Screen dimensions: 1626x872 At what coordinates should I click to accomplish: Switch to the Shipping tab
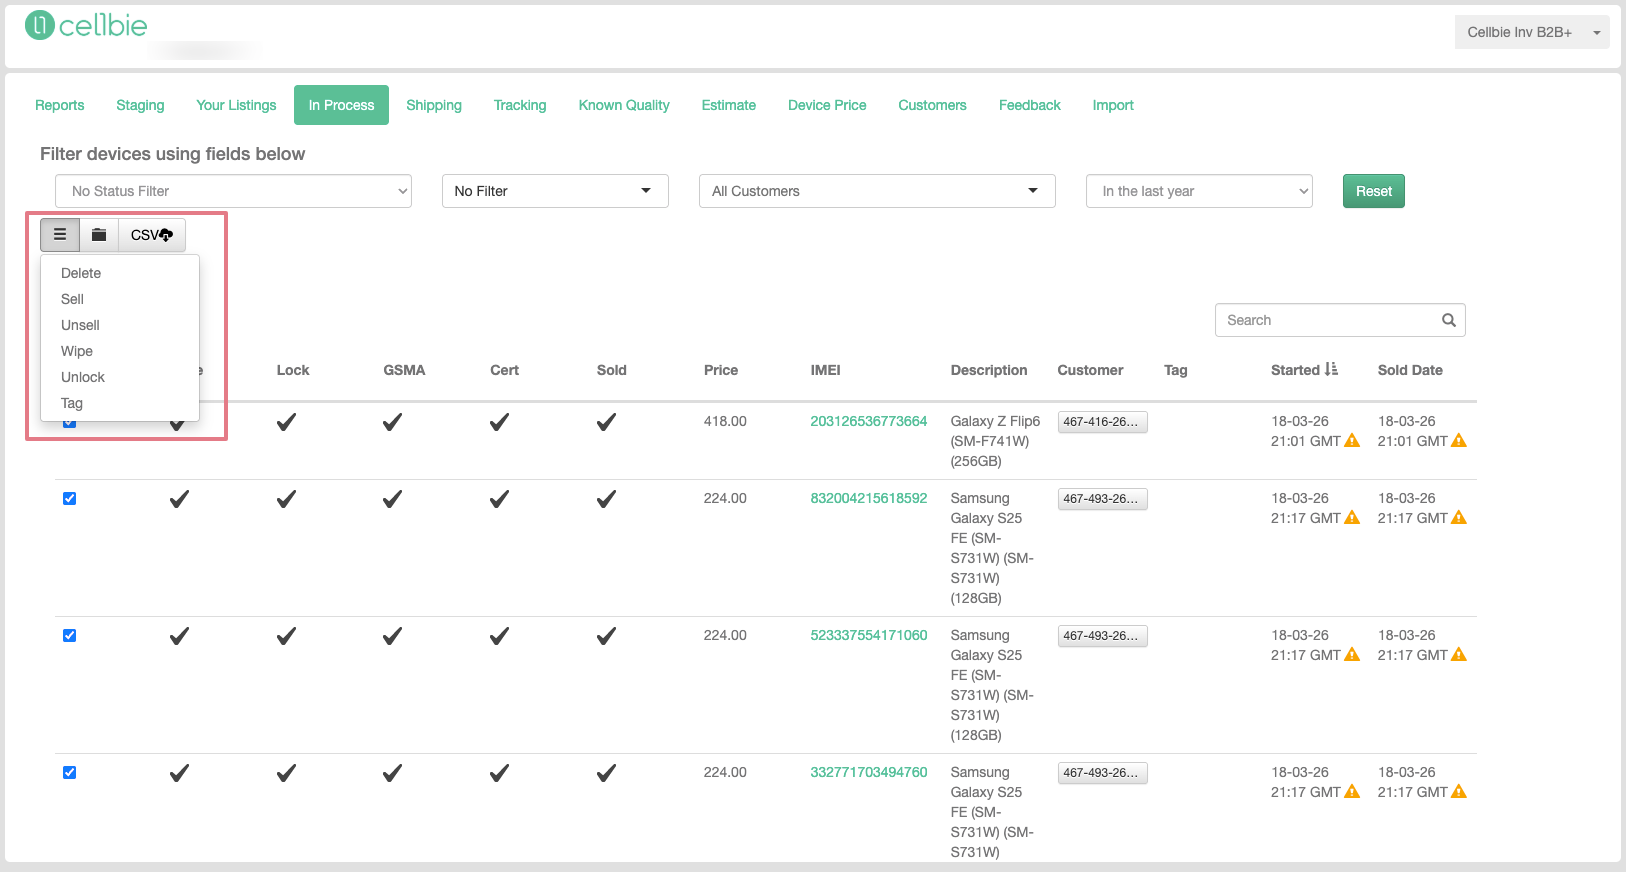[x=434, y=105]
